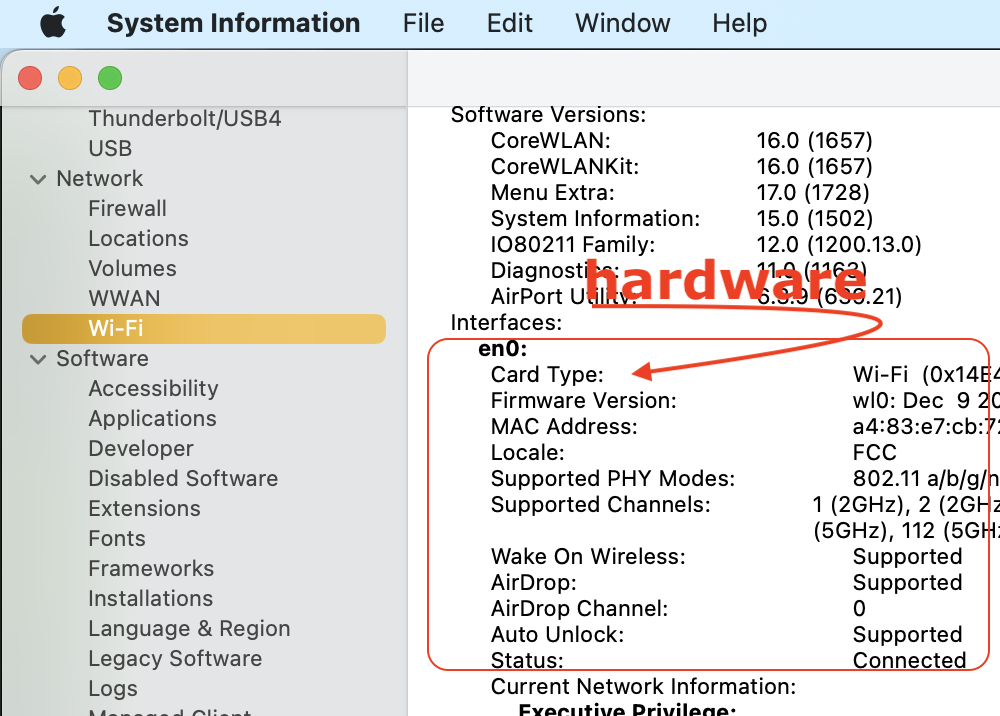The image size is (1000, 716).
Task: Open the System Information app menu
Action: pyautogui.click(x=233, y=23)
